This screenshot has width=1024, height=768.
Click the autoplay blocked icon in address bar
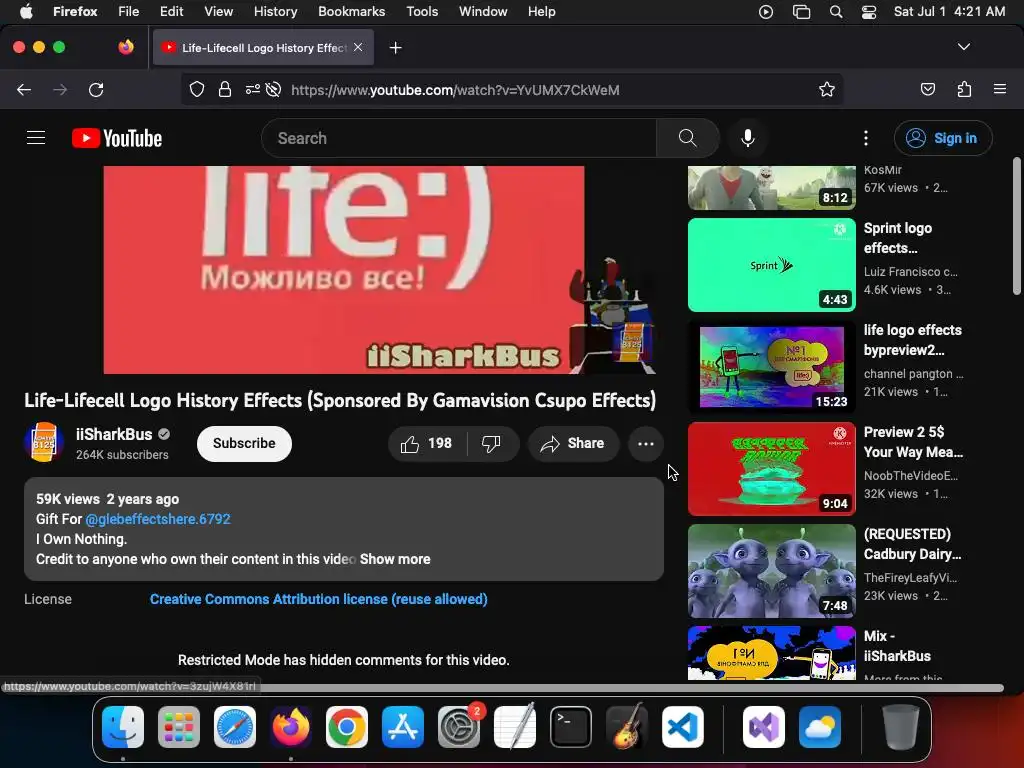(274, 89)
